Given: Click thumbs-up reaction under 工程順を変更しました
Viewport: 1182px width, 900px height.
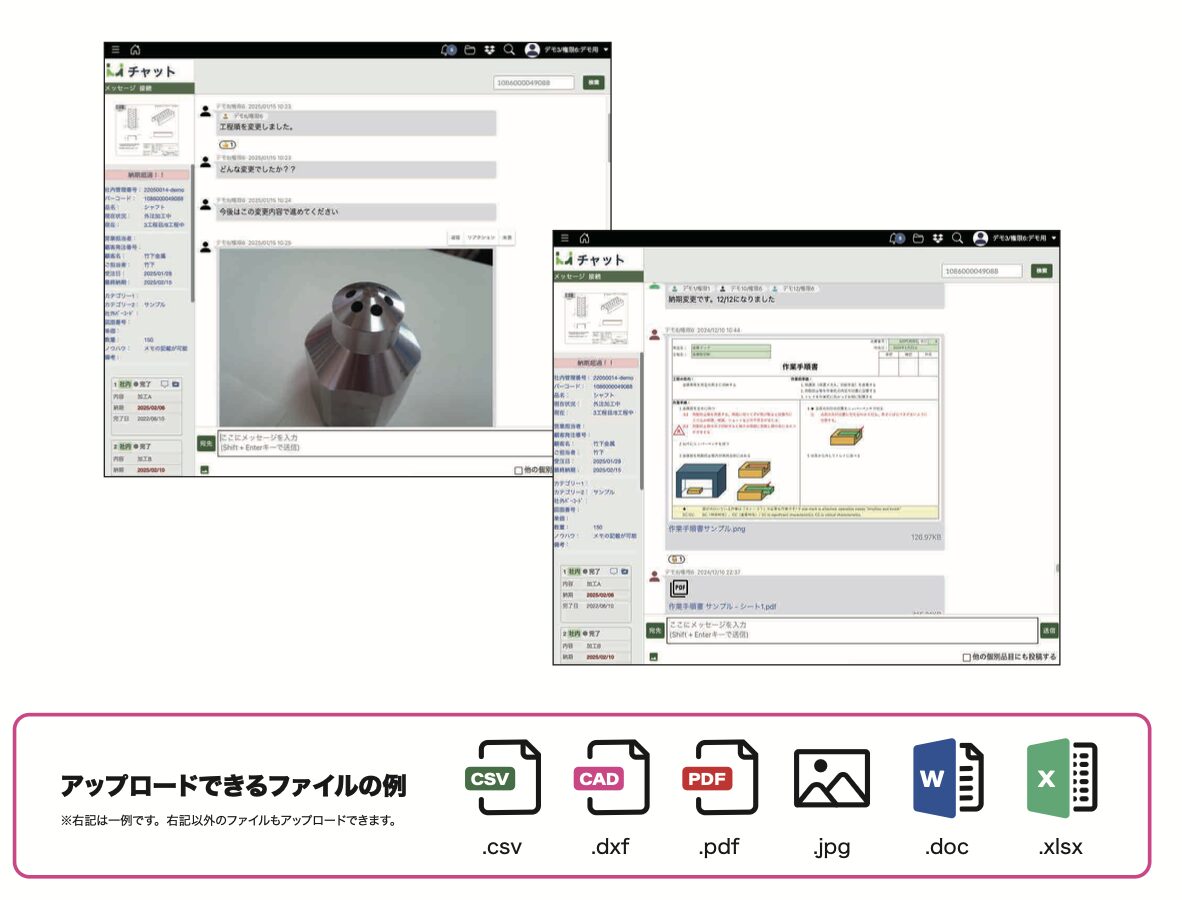Looking at the screenshot, I should click(x=228, y=145).
